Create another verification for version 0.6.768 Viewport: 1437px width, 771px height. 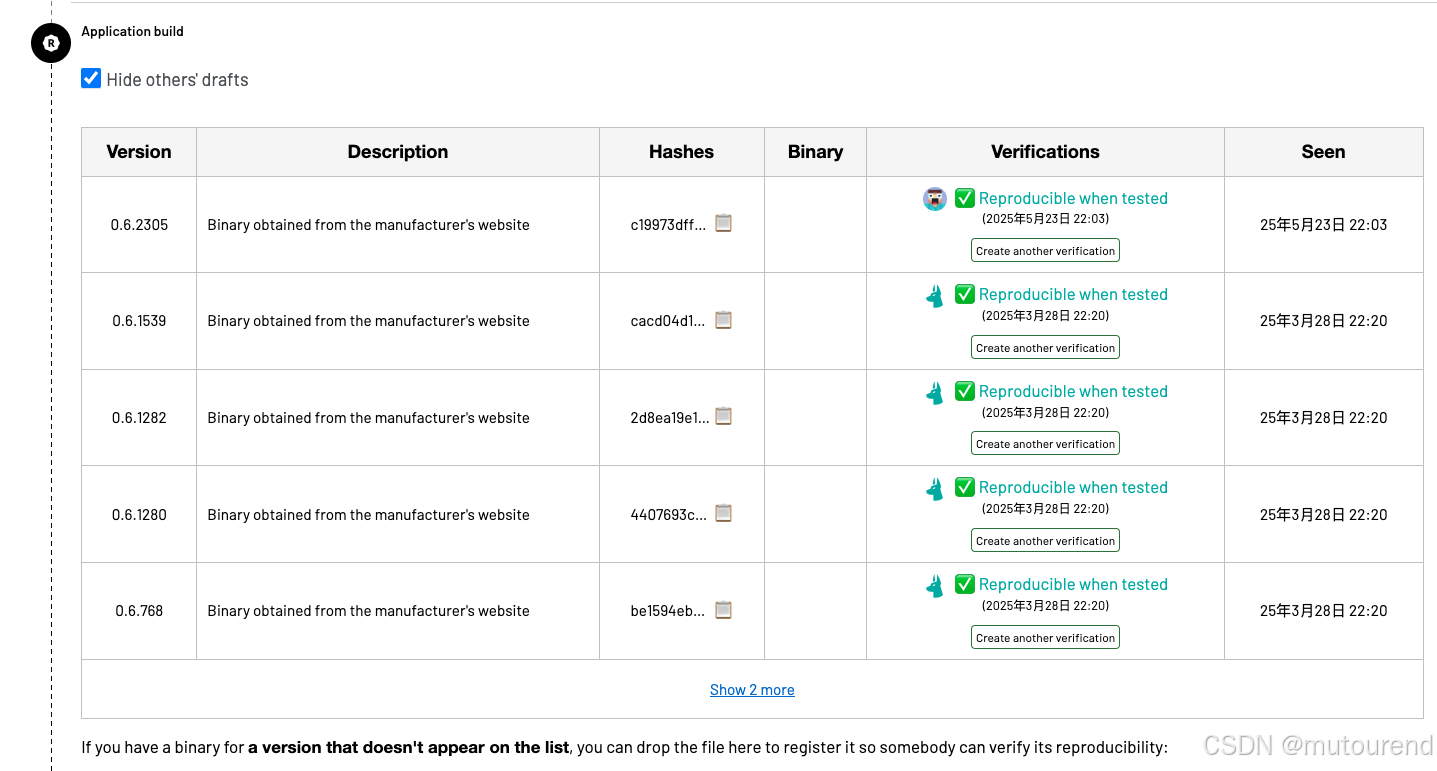1045,638
